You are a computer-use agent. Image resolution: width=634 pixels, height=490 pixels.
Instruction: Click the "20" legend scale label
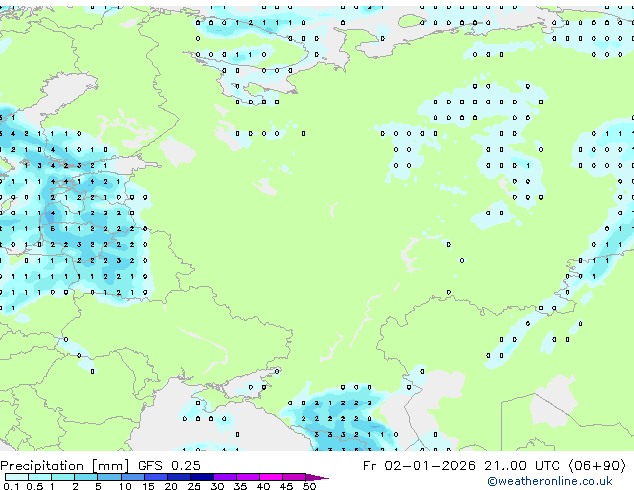171,486
